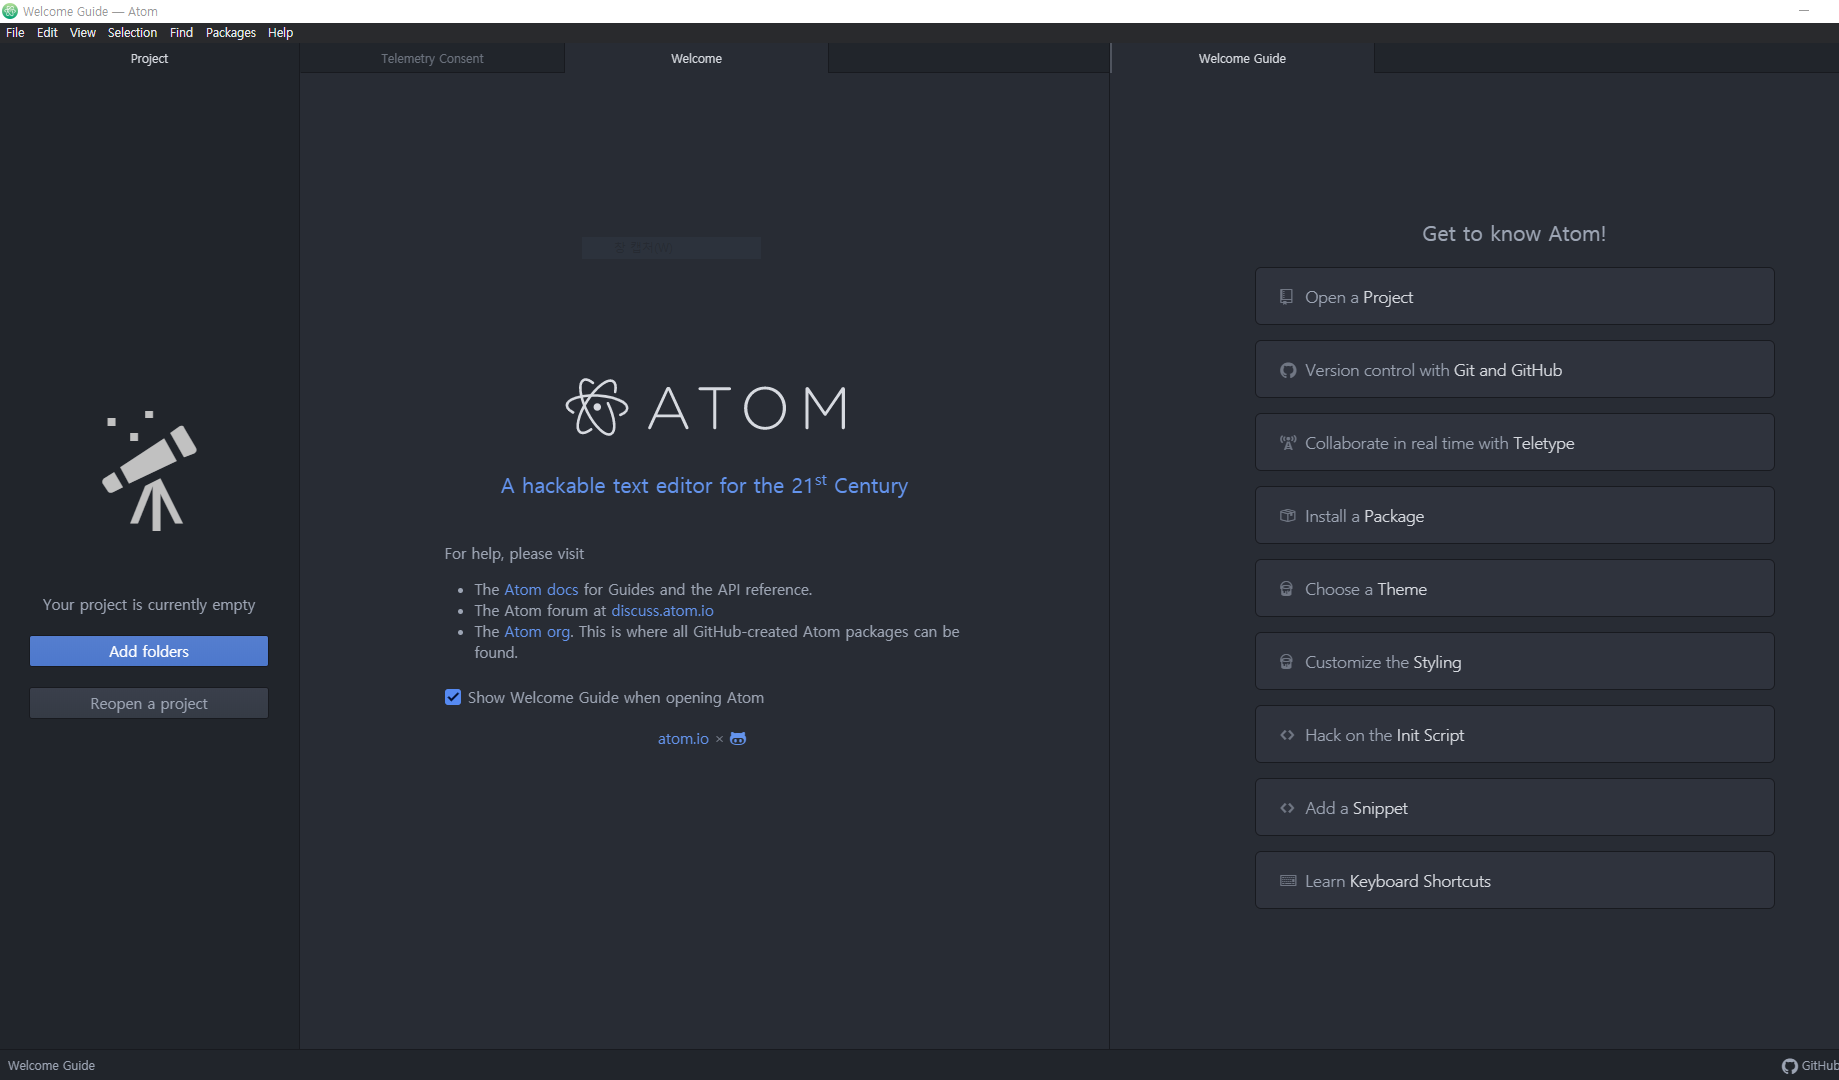1839x1080 pixels.
Task: Click the hackable text editor tagline
Action: (704, 485)
